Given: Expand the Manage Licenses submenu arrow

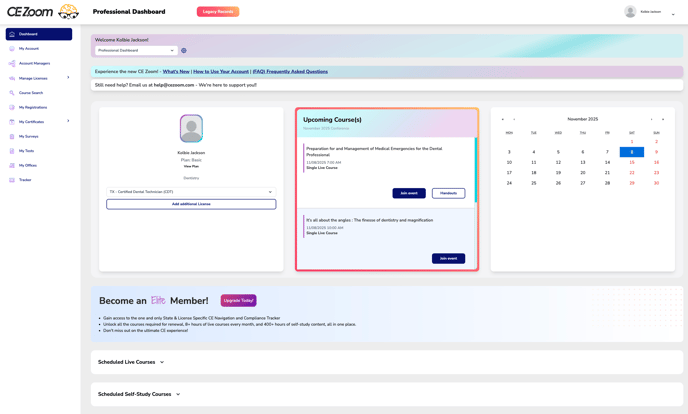Looking at the screenshot, I should 68,78.
